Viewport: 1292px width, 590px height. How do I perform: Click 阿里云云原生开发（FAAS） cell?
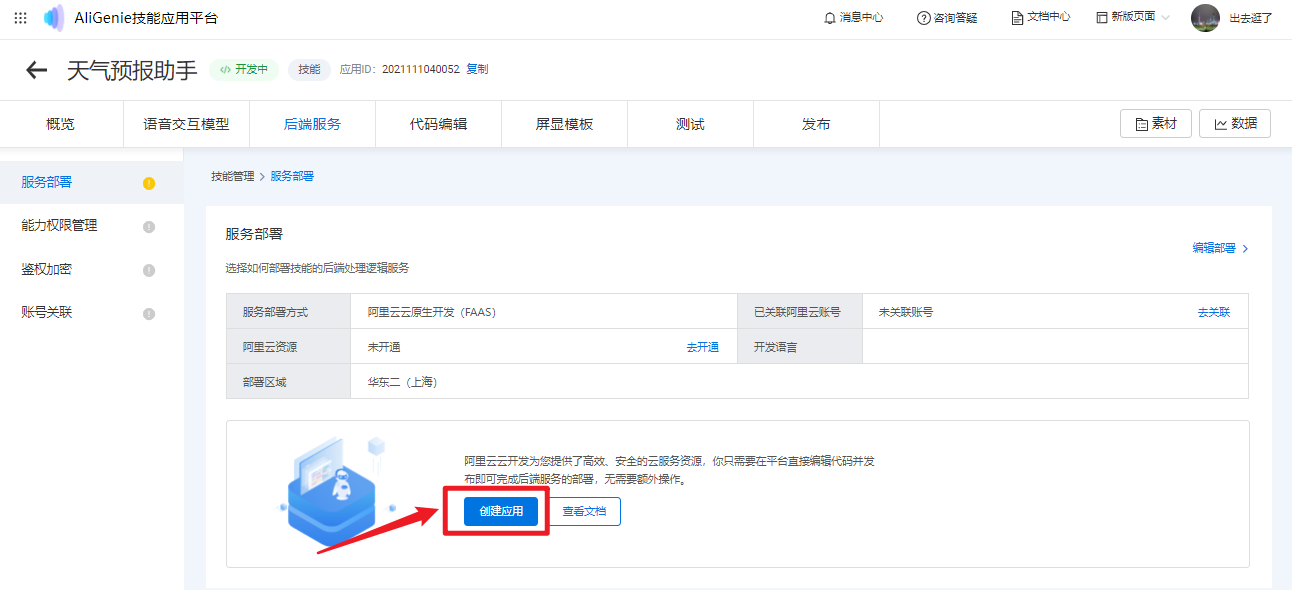pos(544,312)
